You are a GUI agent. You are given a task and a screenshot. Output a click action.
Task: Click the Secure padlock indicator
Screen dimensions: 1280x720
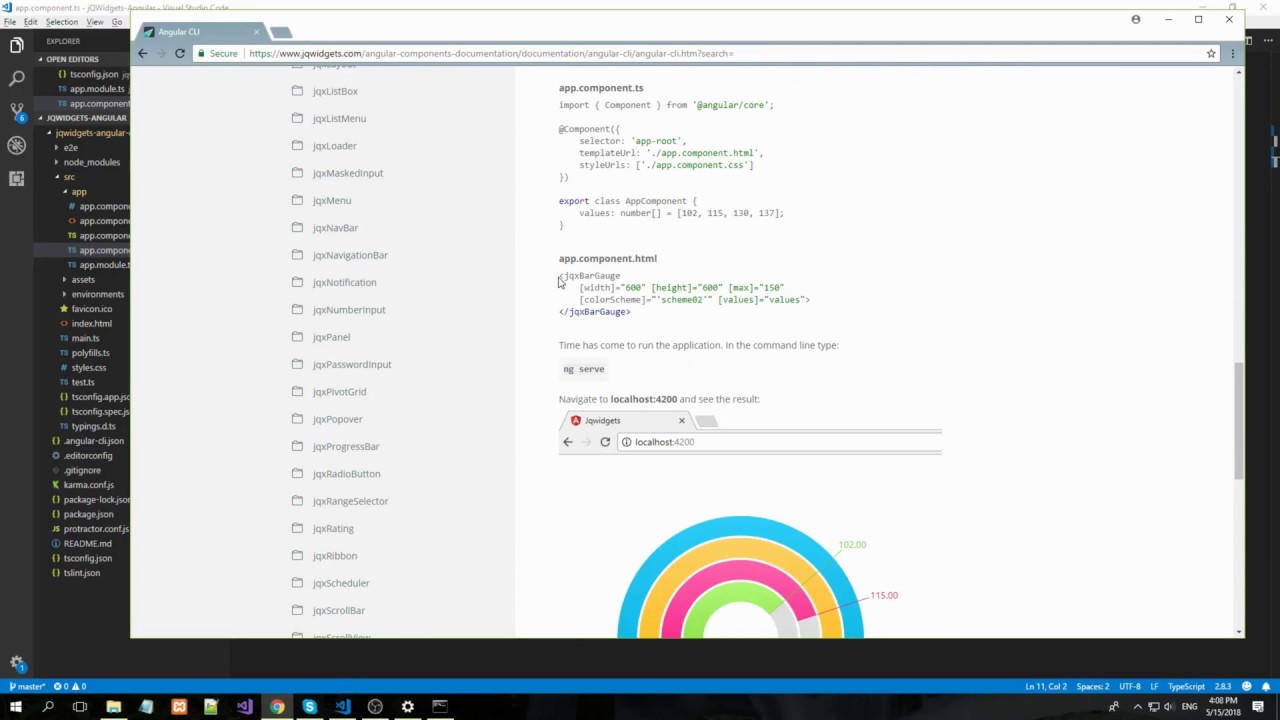217,53
